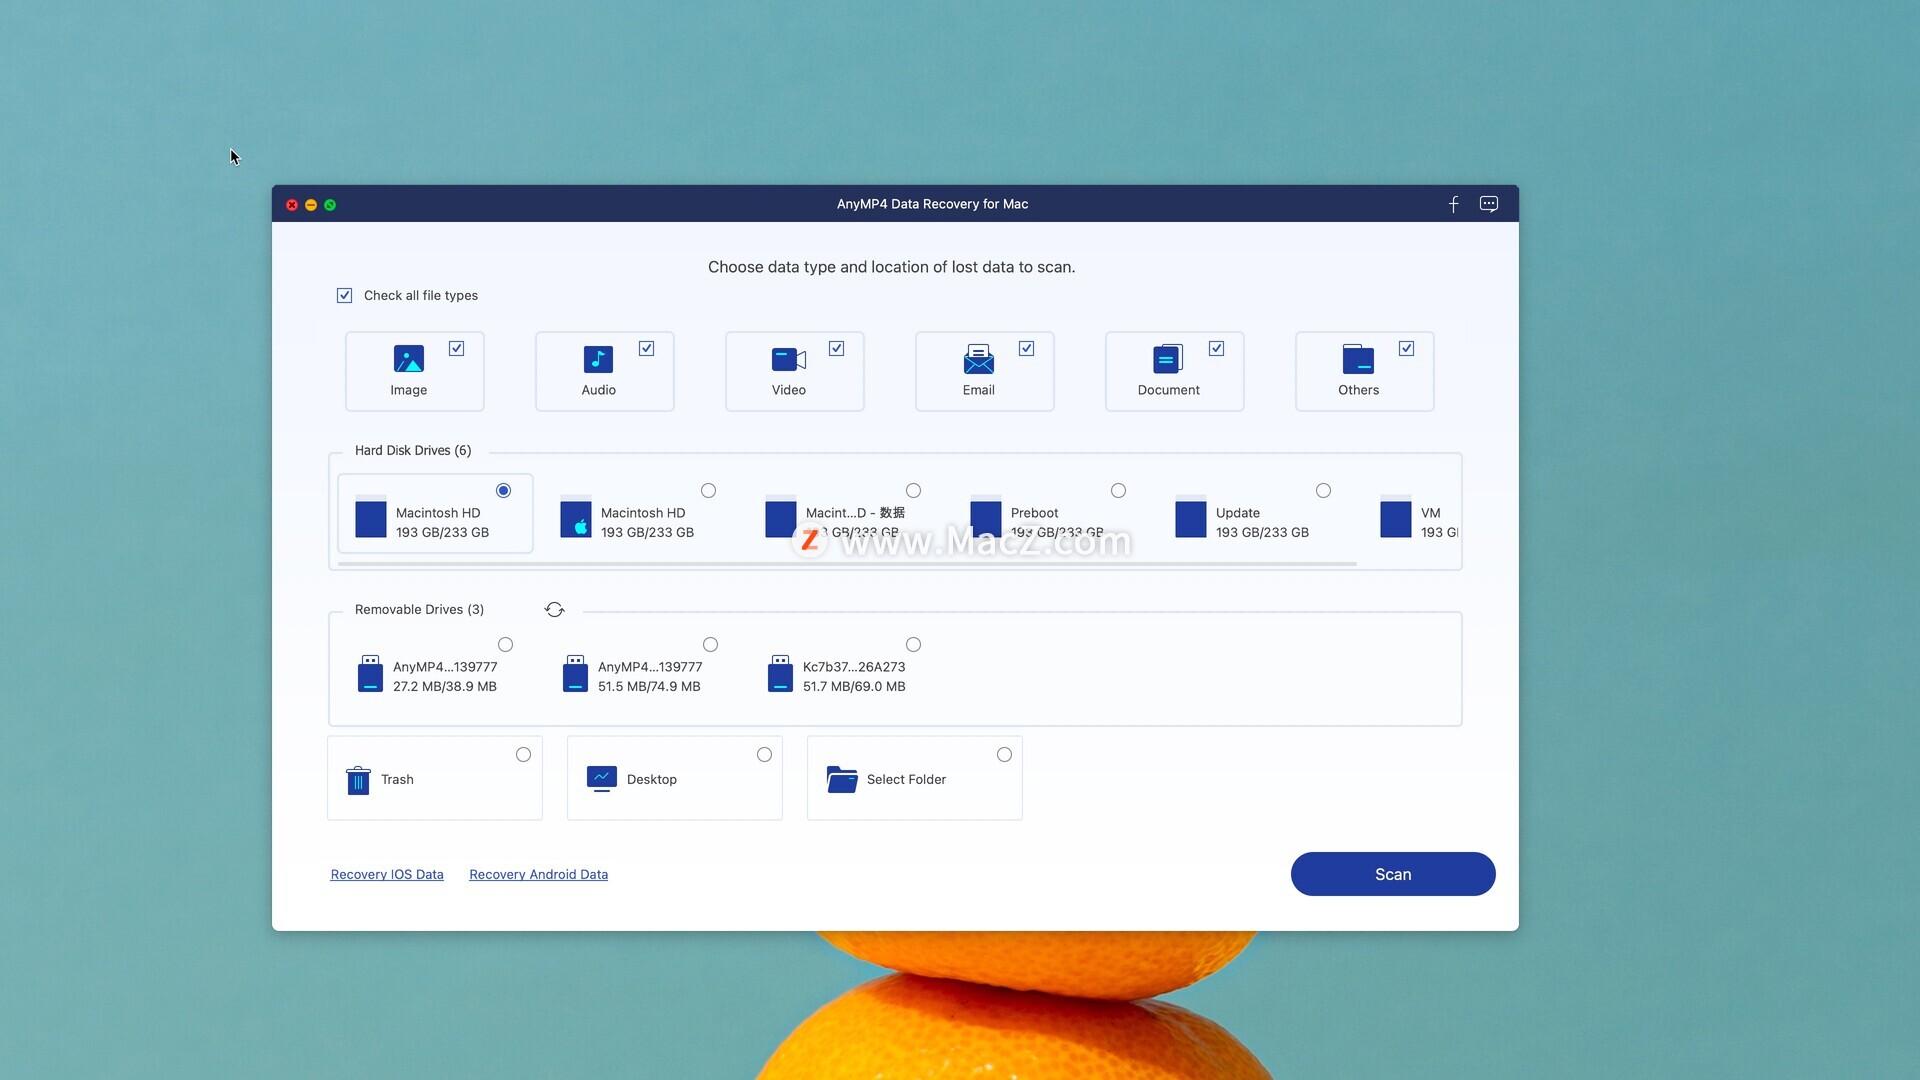The image size is (1920, 1080).
Task: Click the Image file type icon
Action: pyautogui.click(x=408, y=358)
